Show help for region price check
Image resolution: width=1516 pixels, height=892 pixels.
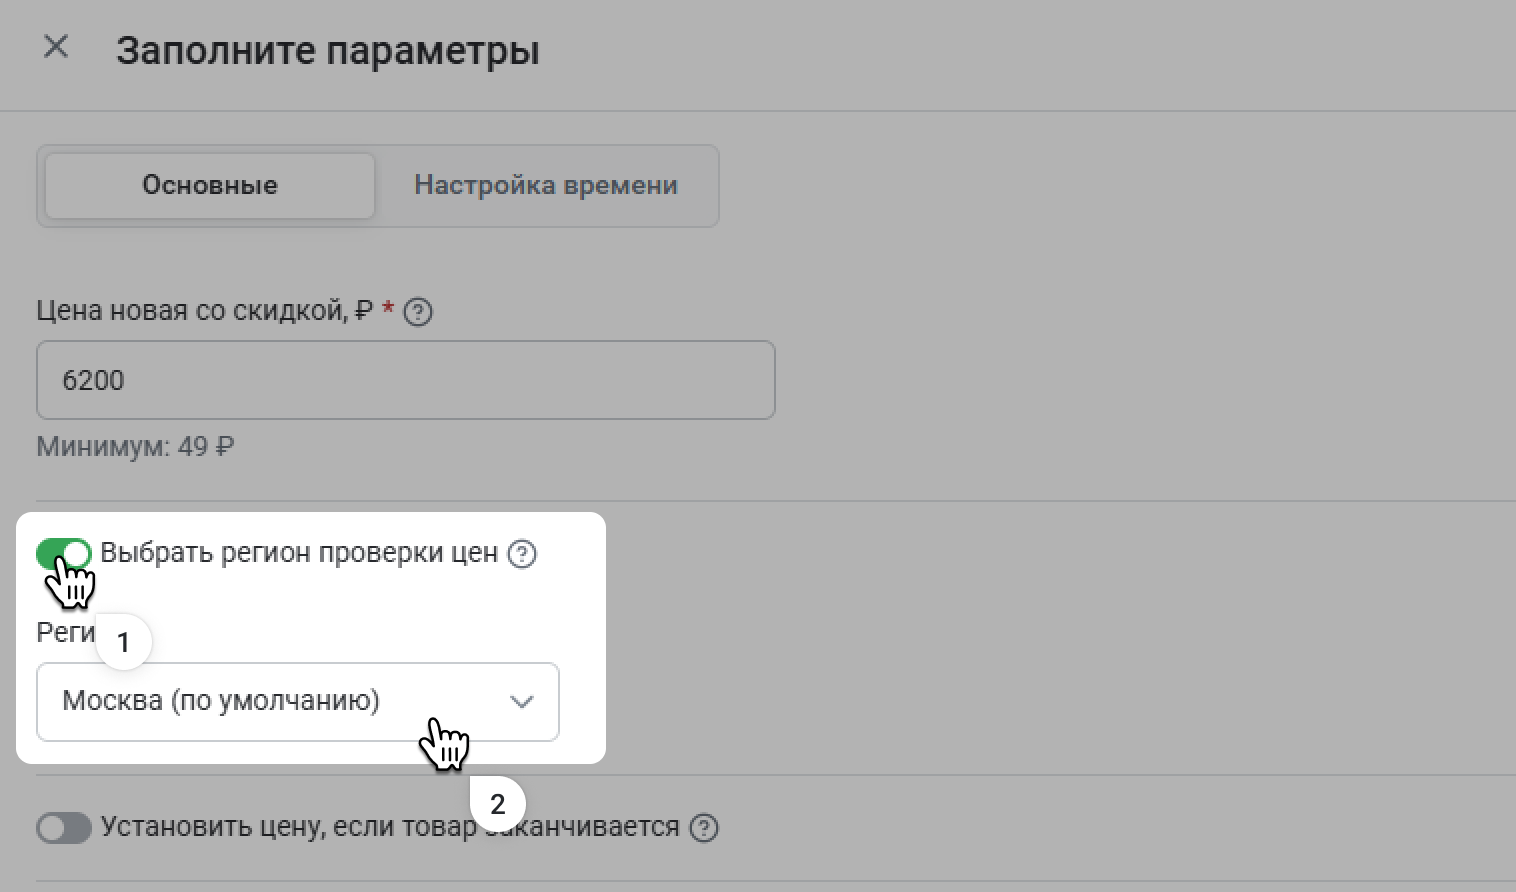(x=522, y=554)
